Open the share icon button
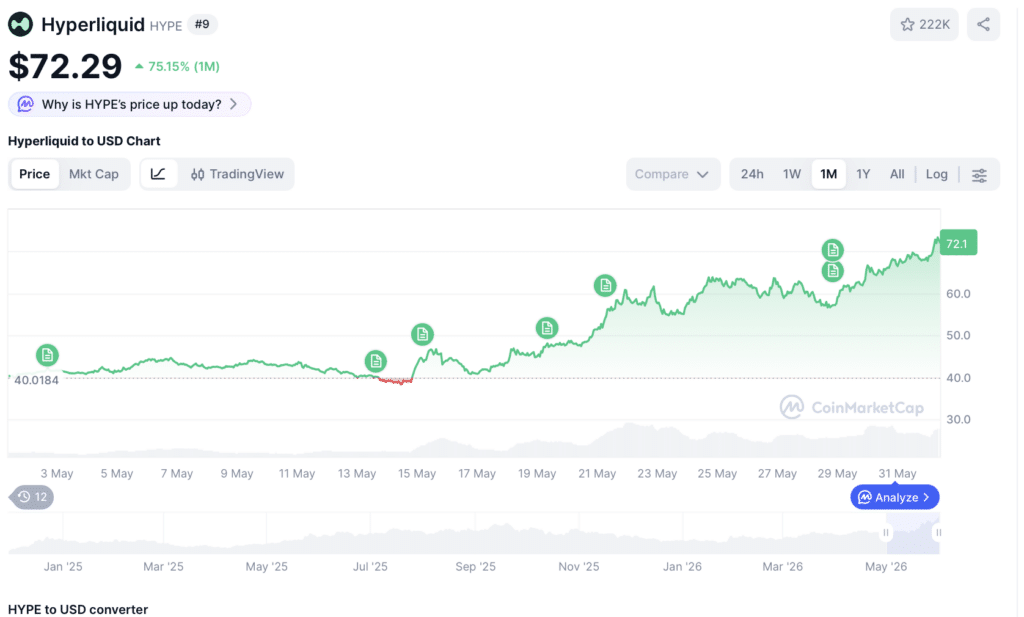 tap(983, 25)
